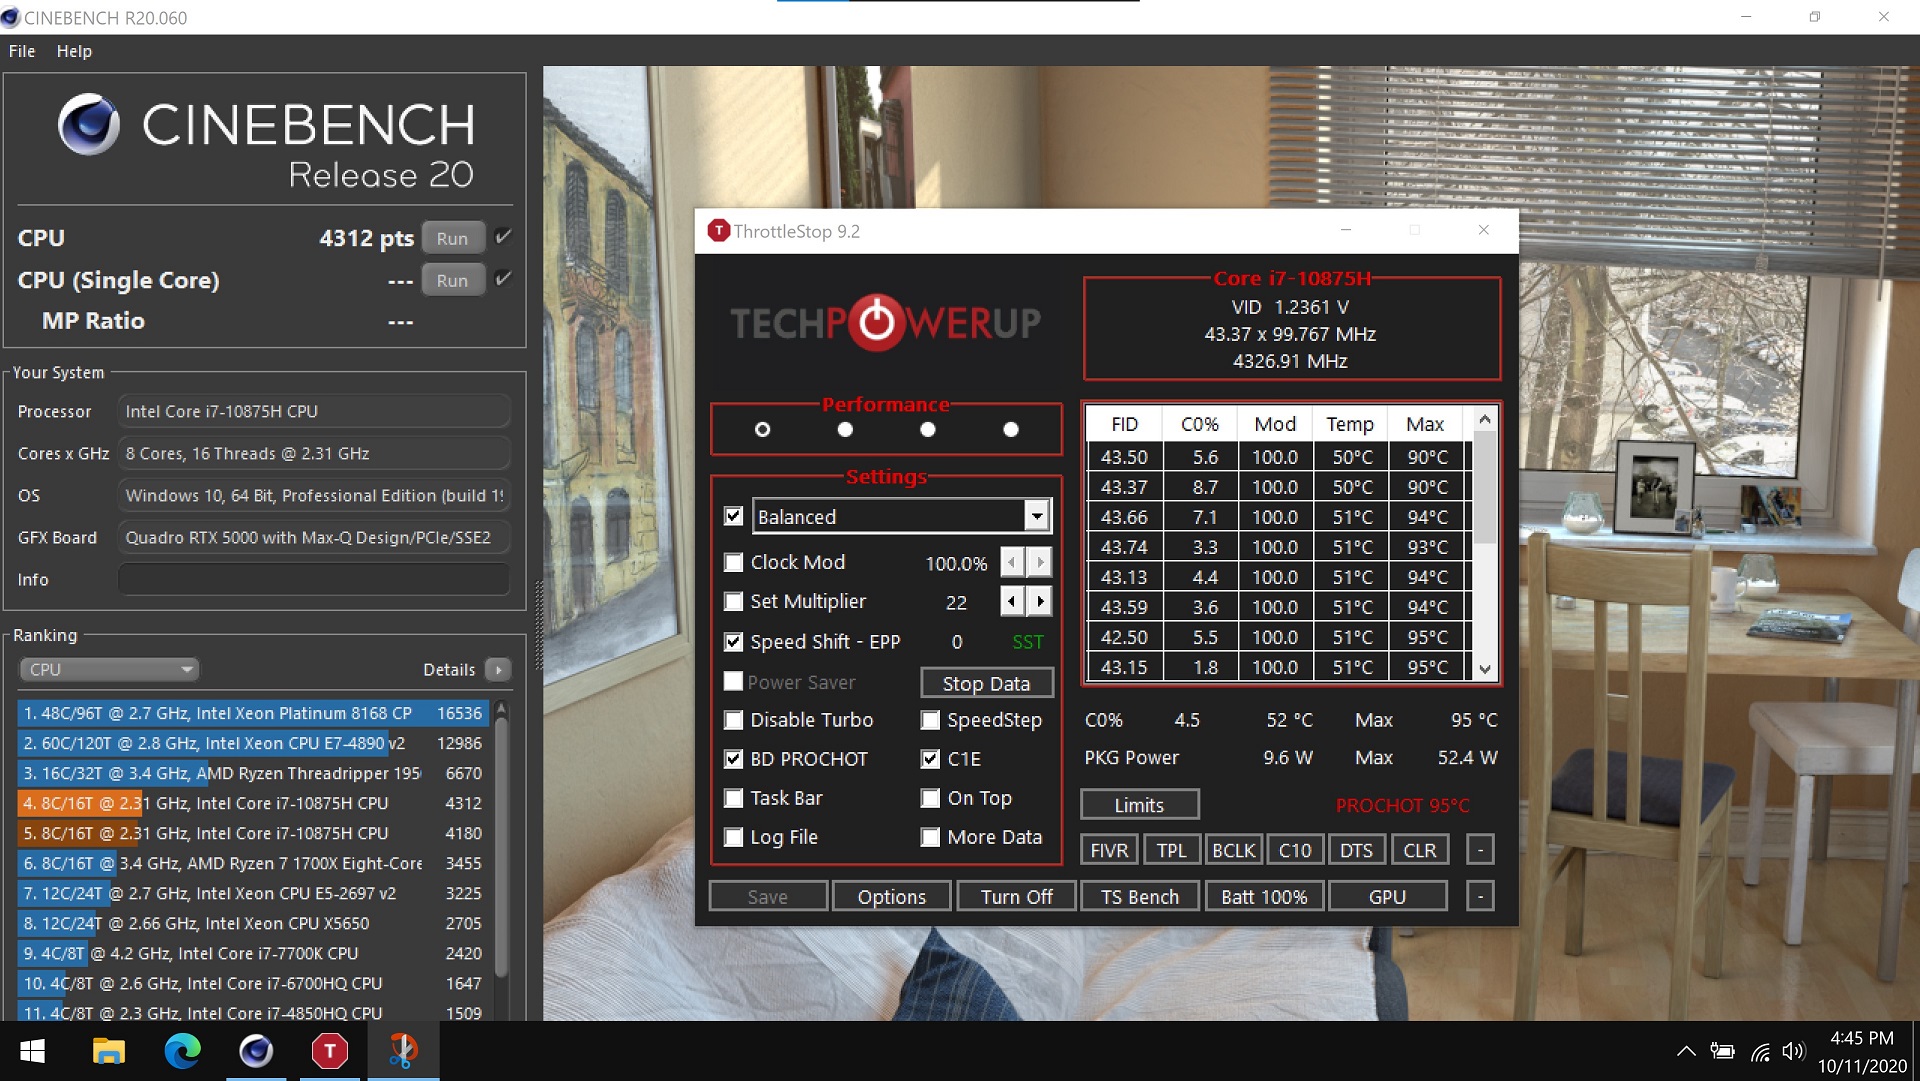Enable the More Data checkbox
The height and width of the screenshot is (1081, 1920).
pos(930,837)
